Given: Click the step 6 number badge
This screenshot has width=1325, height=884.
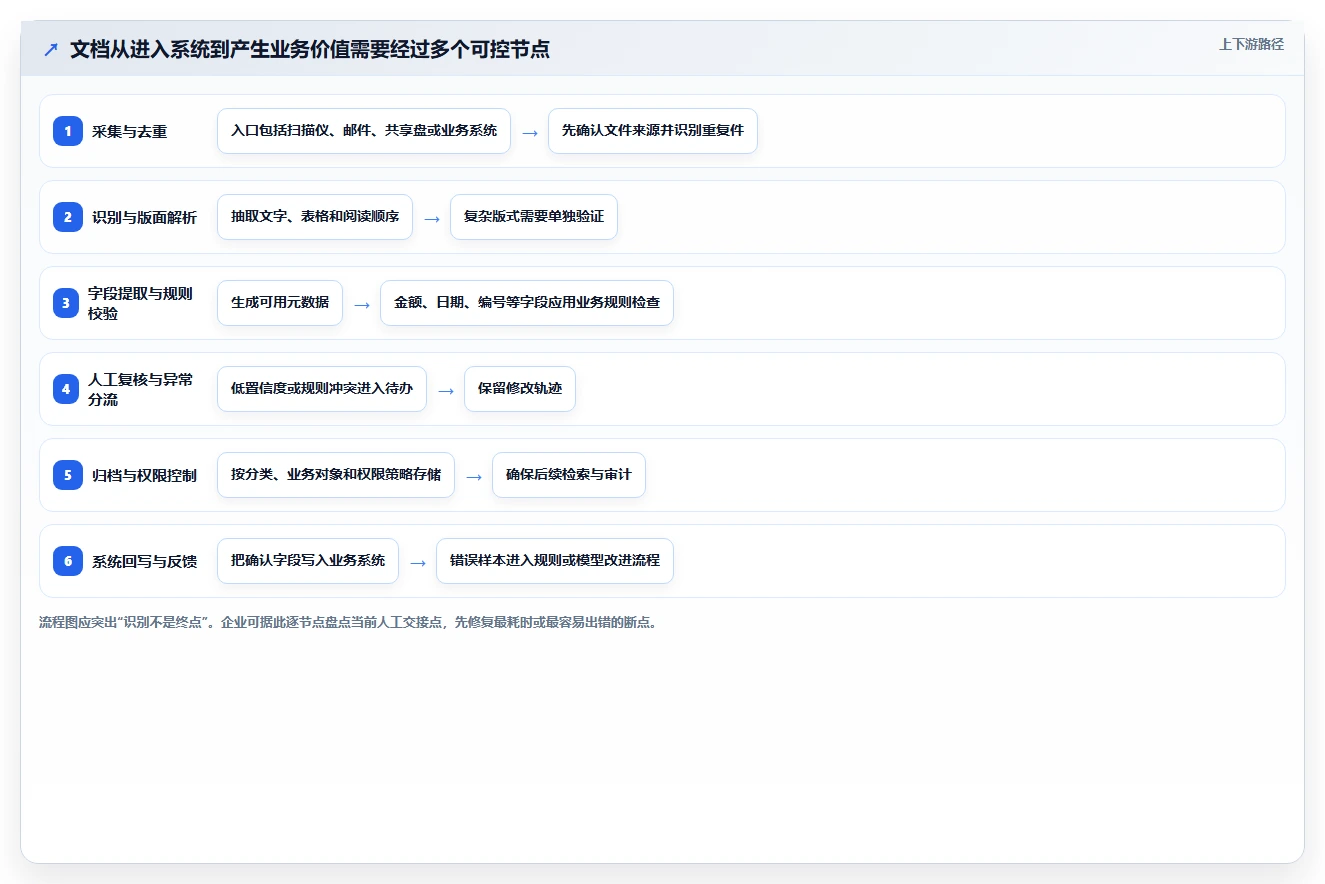Looking at the screenshot, I should [68, 561].
